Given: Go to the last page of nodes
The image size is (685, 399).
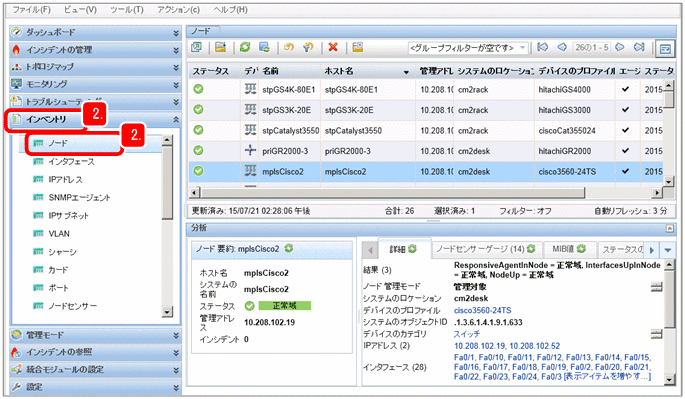Looking at the screenshot, I should pos(639,47).
